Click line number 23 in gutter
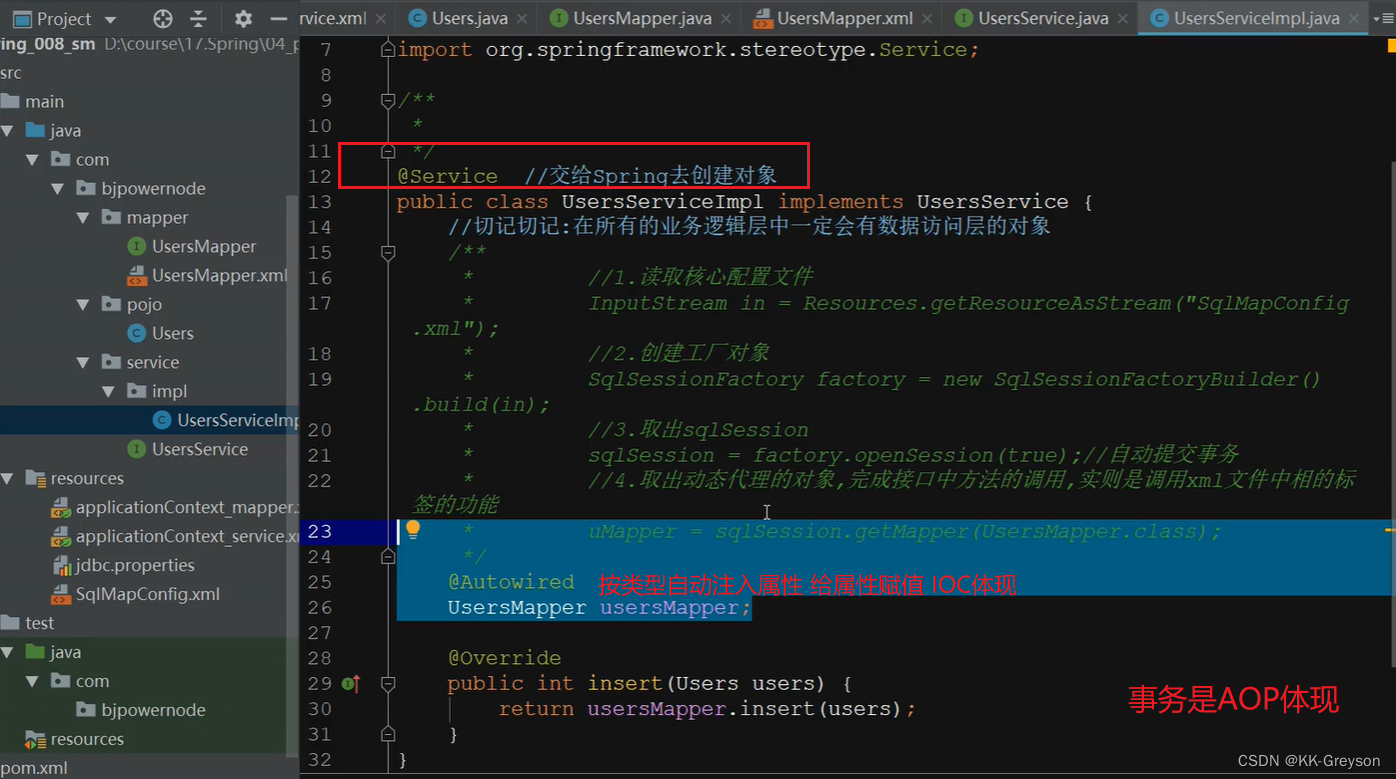This screenshot has width=1396, height=779. point(320,531)
